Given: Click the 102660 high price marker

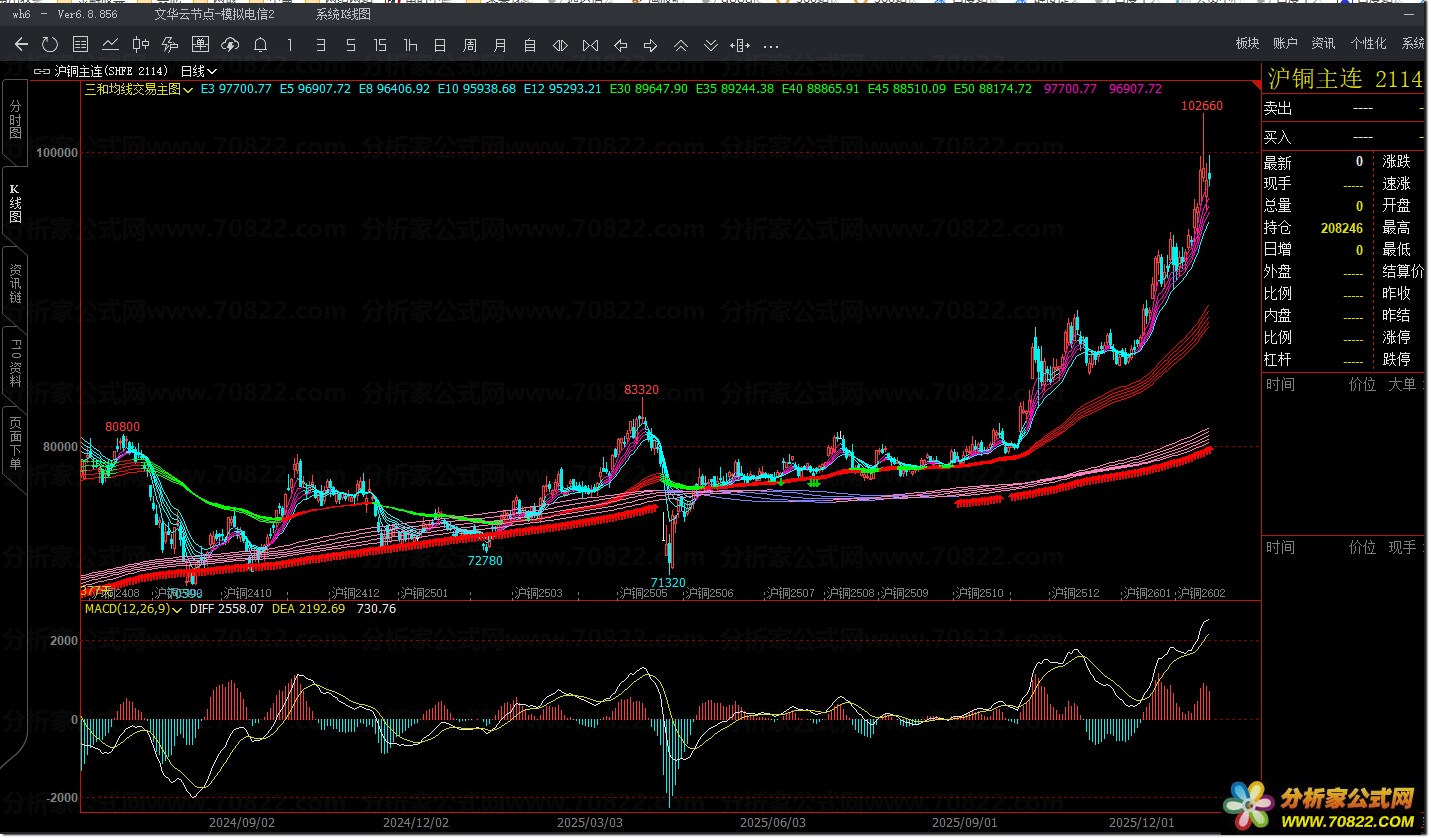Looking at the screenshot, I should click(x=1201, y=106).
